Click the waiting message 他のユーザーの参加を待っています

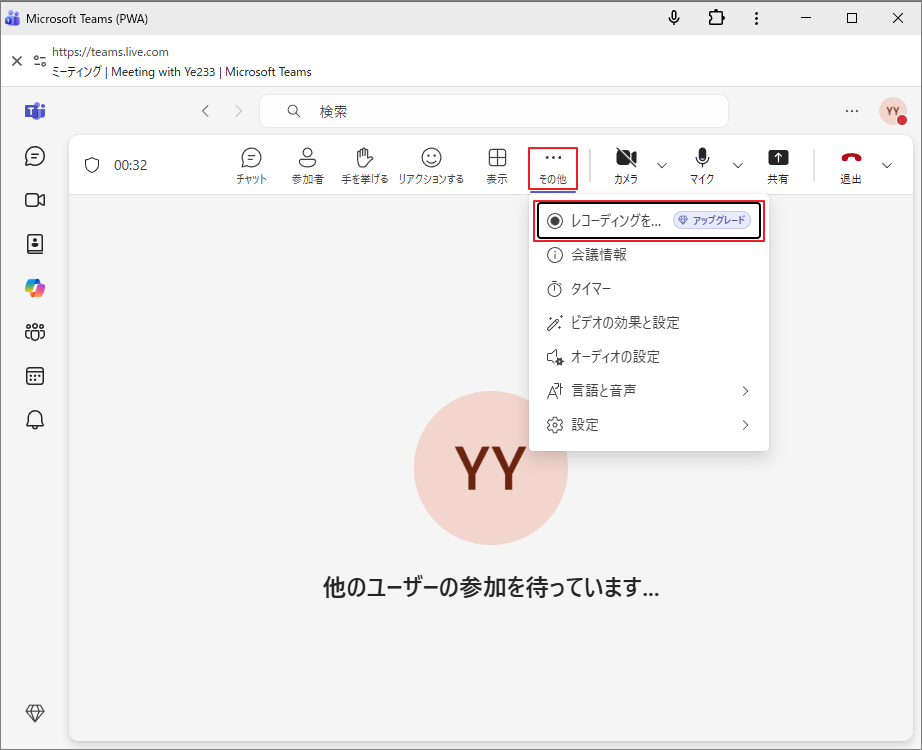point(491,587)
